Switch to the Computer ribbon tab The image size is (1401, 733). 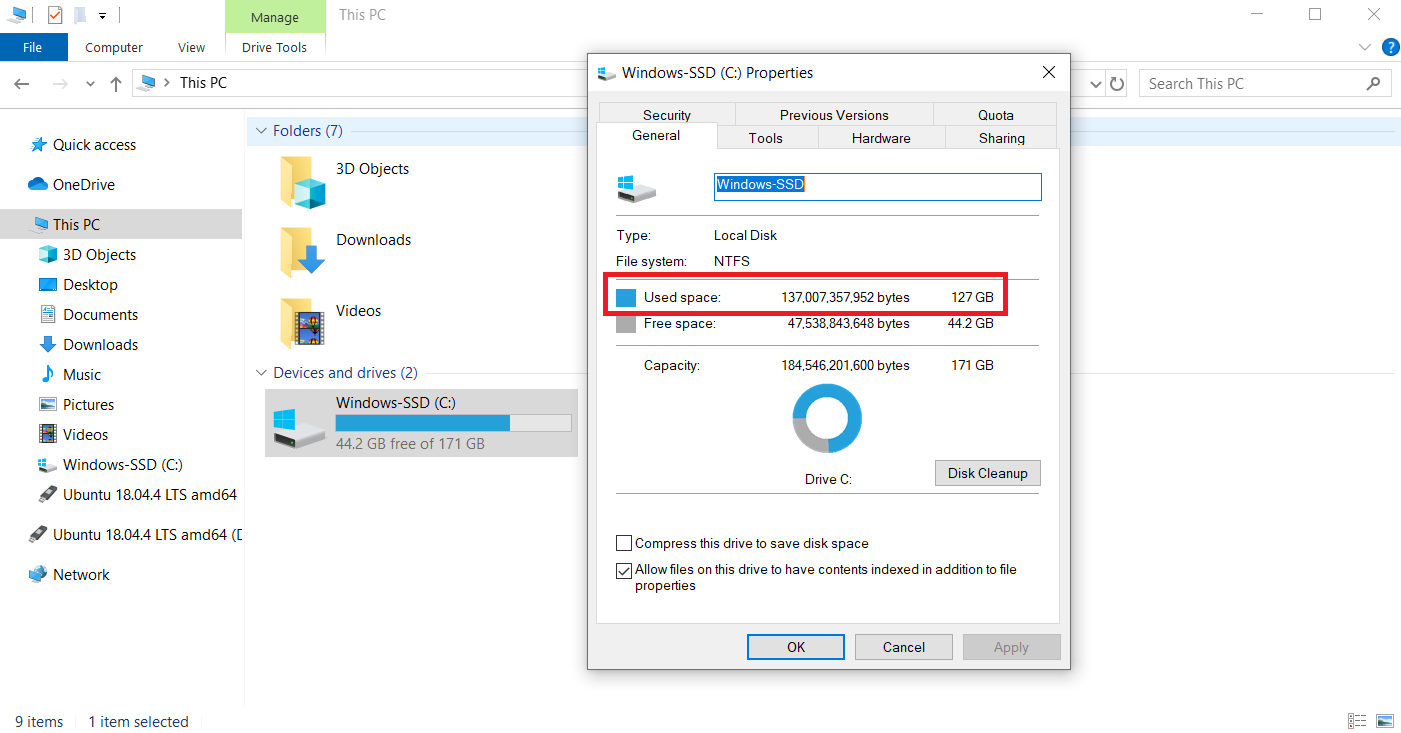114,47
